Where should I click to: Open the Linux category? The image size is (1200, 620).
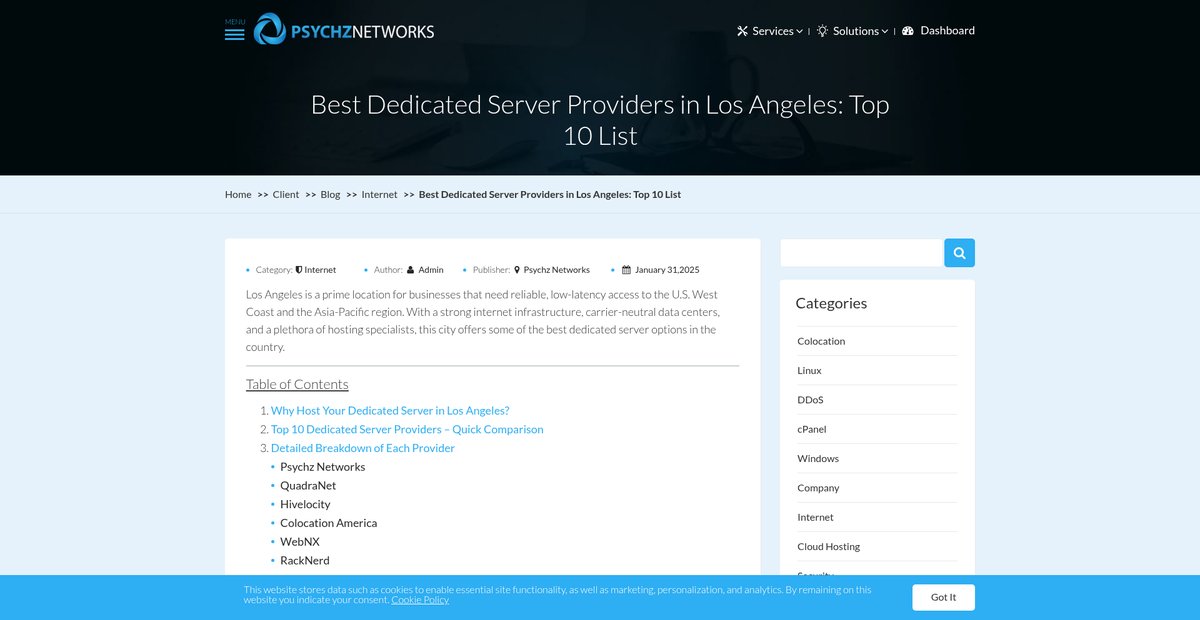click(x=809, y=370)
